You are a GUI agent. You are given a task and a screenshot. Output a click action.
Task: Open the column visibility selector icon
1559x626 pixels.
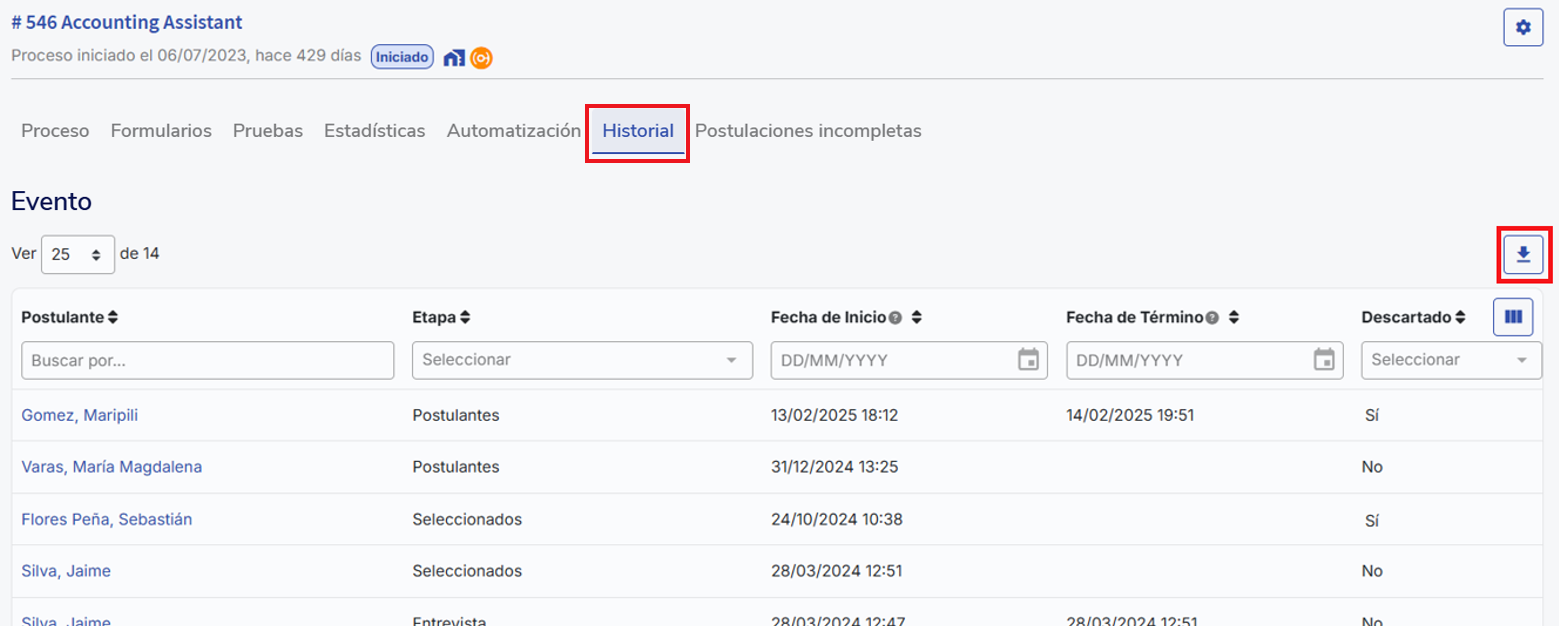coord(1513,317)
